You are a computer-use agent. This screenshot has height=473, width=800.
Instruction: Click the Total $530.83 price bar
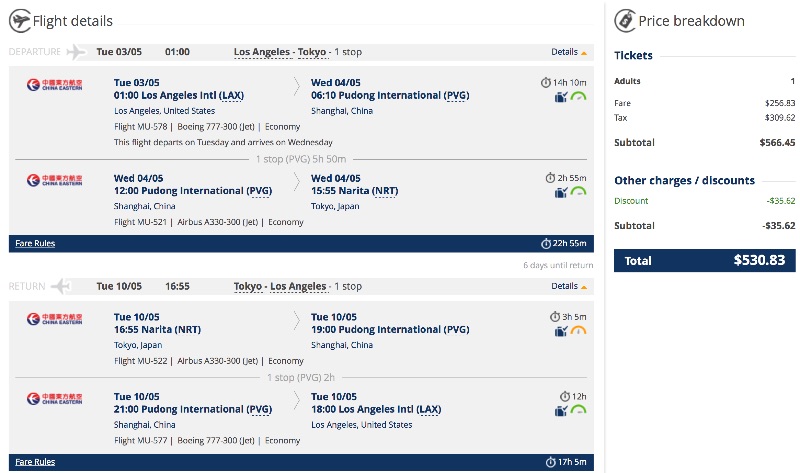705,260
